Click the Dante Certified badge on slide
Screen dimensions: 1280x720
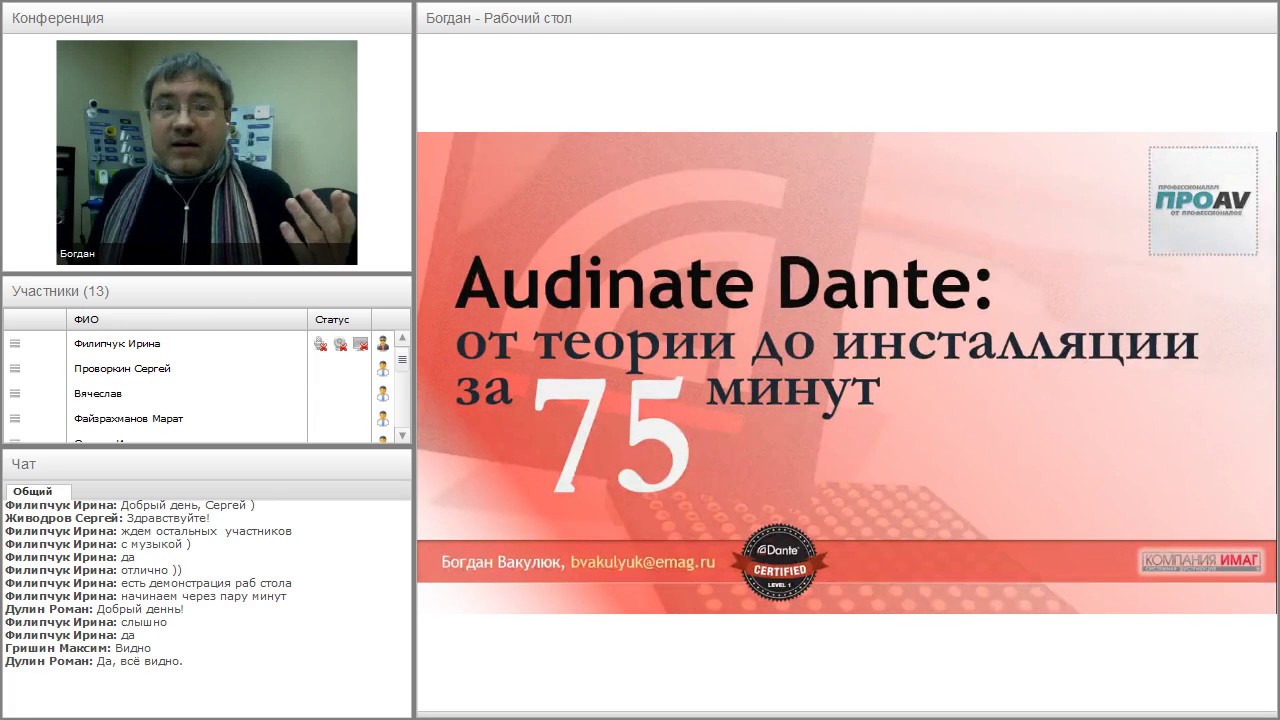pyautogui.click(x=779, y=564)
